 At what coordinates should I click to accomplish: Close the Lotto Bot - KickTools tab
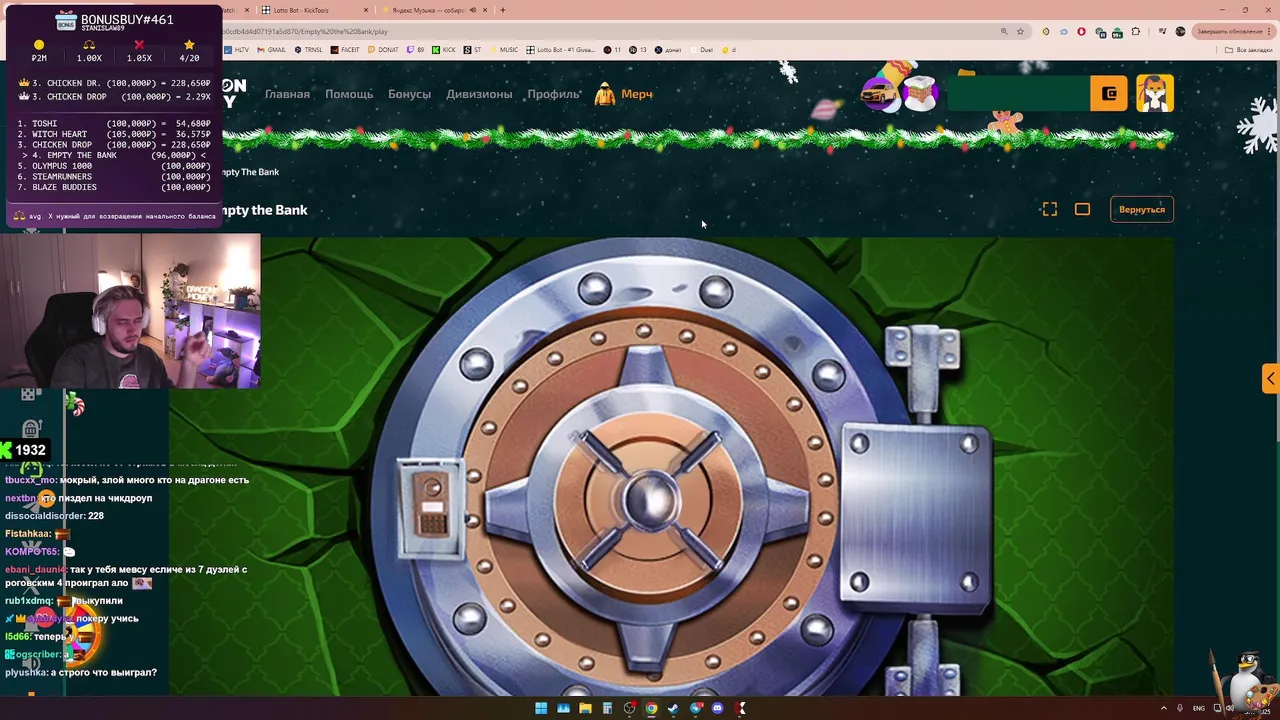366,10
